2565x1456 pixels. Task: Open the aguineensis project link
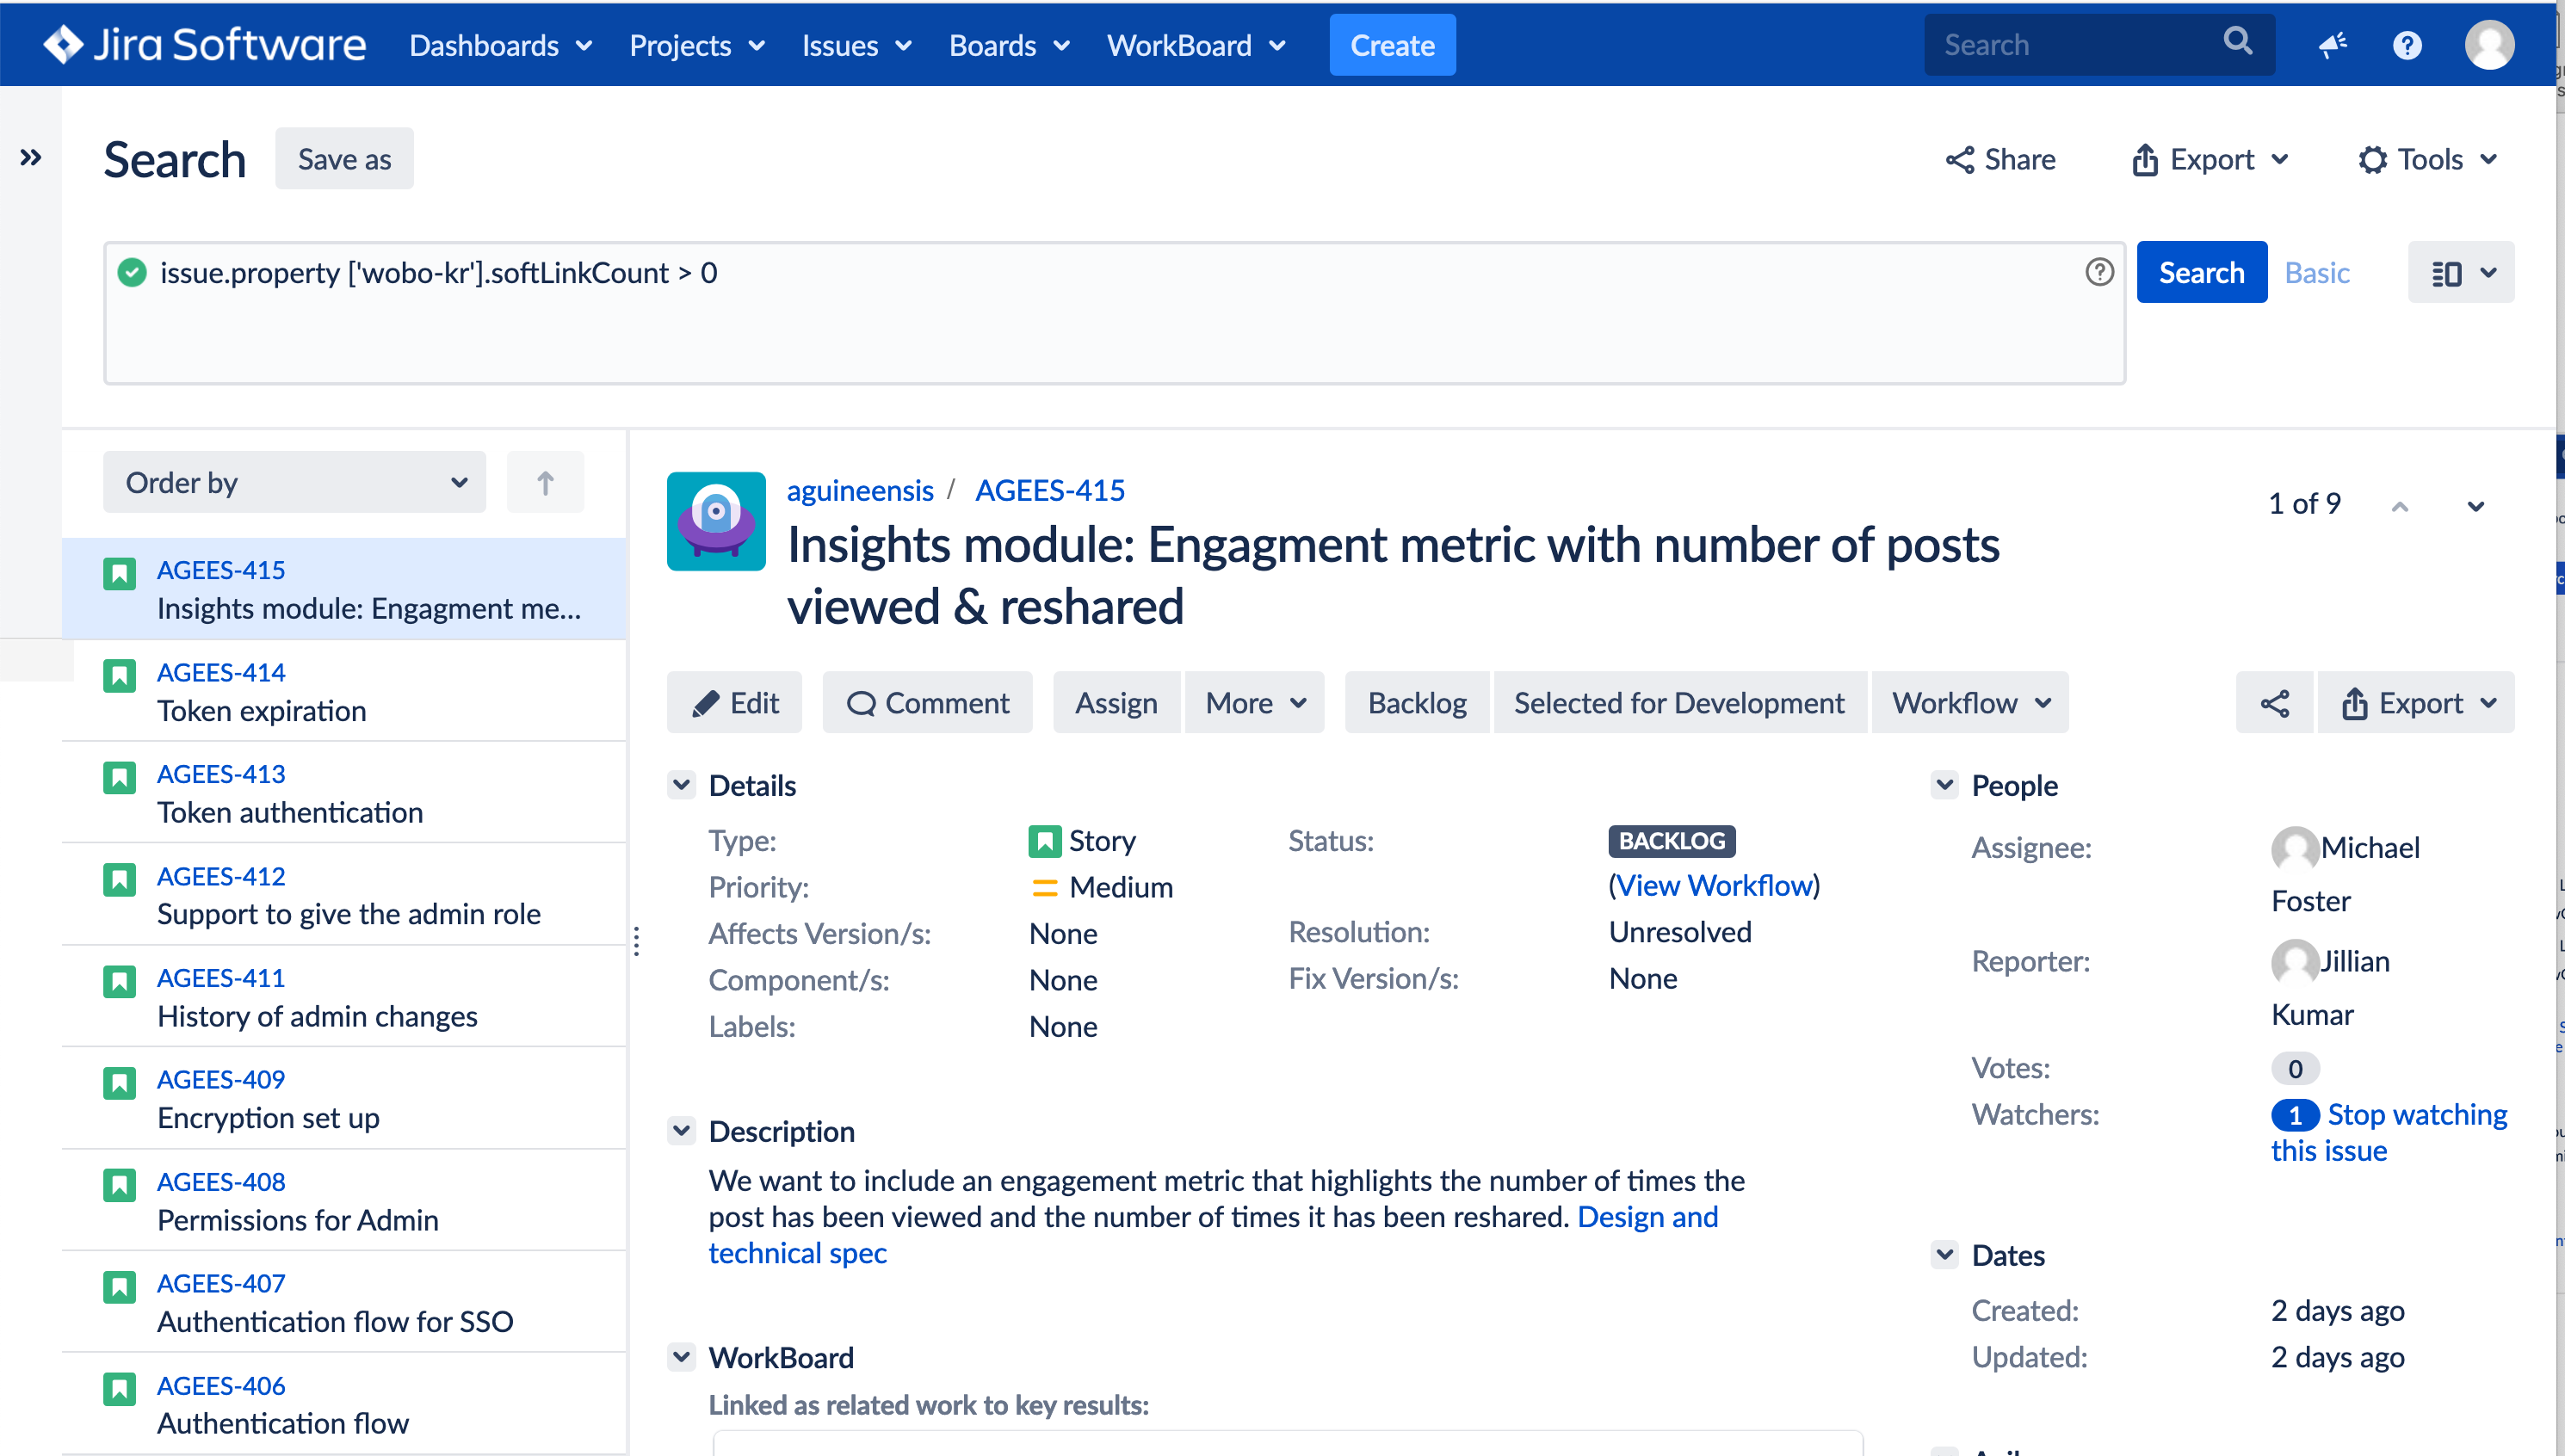pos(860,490)
